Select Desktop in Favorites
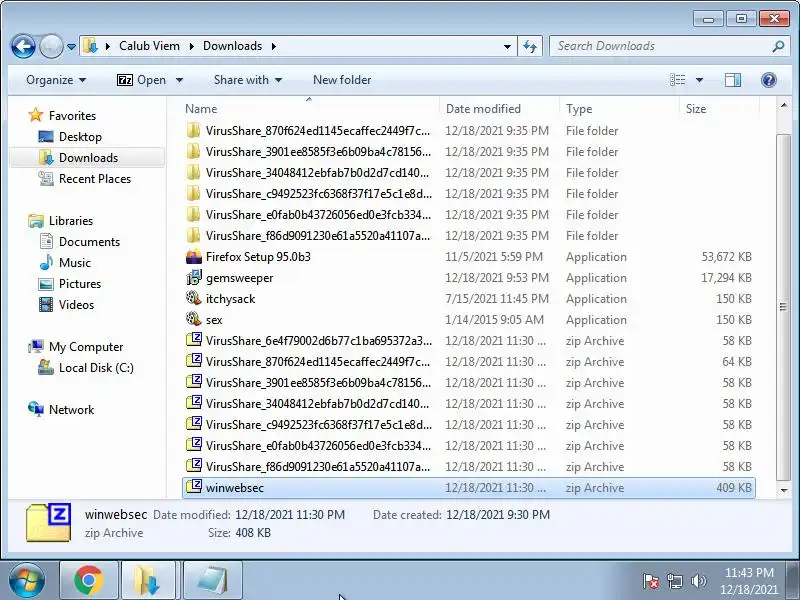Viewport: 800px width, 600px height. coord(80,137)
